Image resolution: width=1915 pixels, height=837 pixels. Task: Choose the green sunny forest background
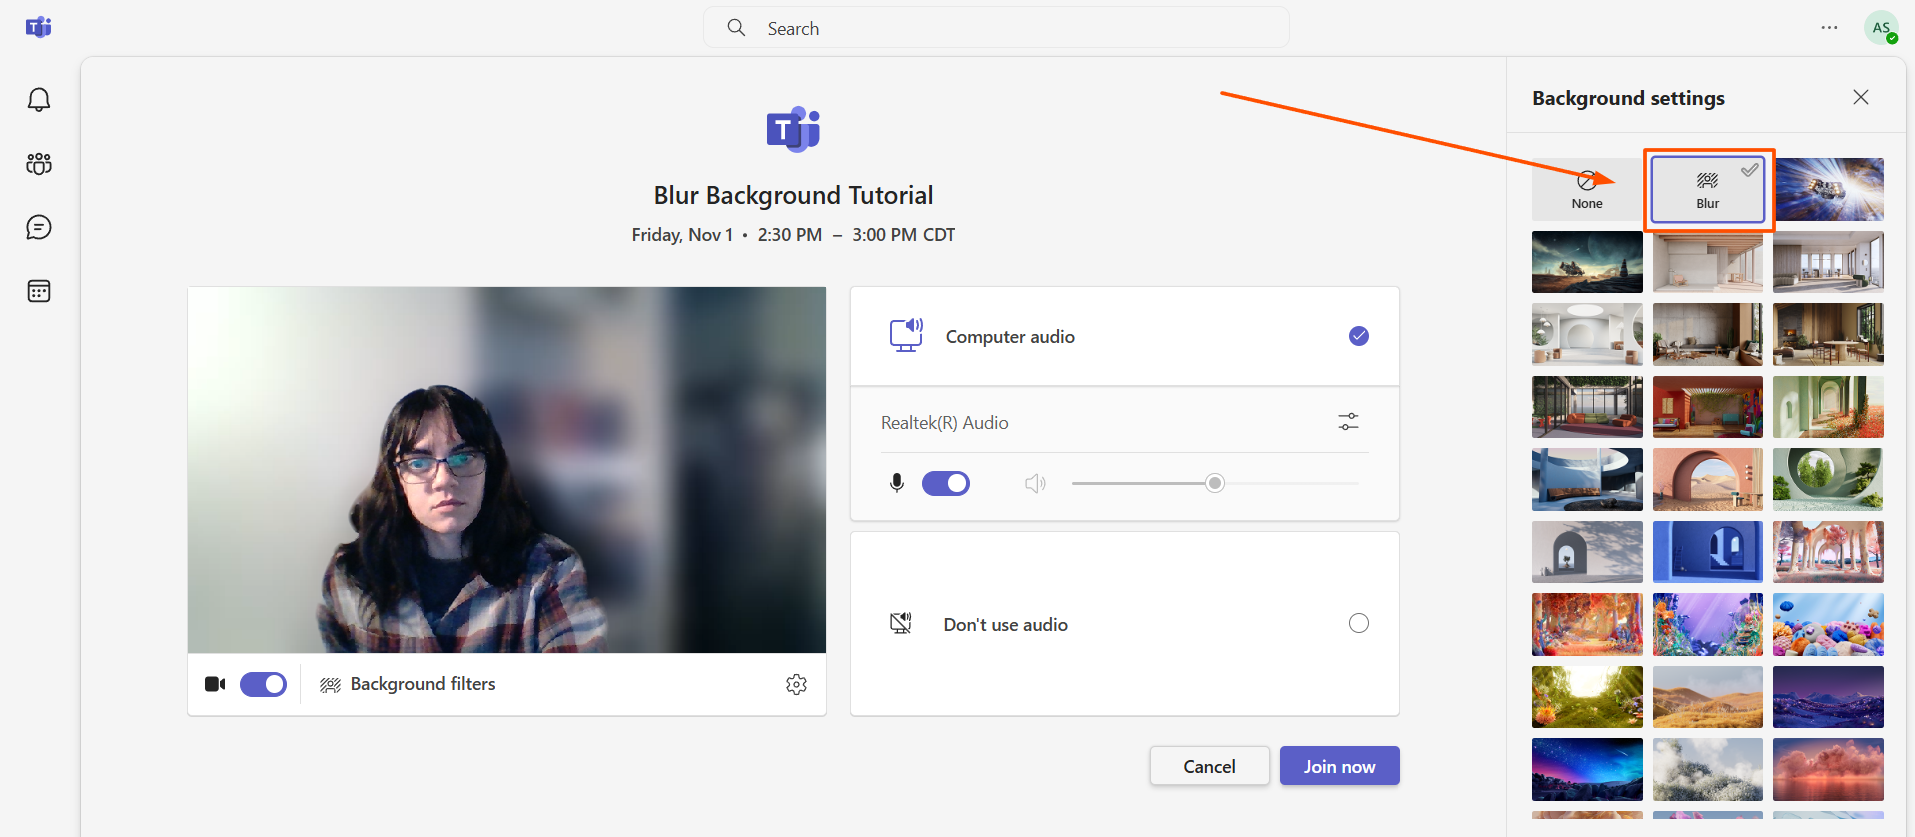pos(1587,697)
